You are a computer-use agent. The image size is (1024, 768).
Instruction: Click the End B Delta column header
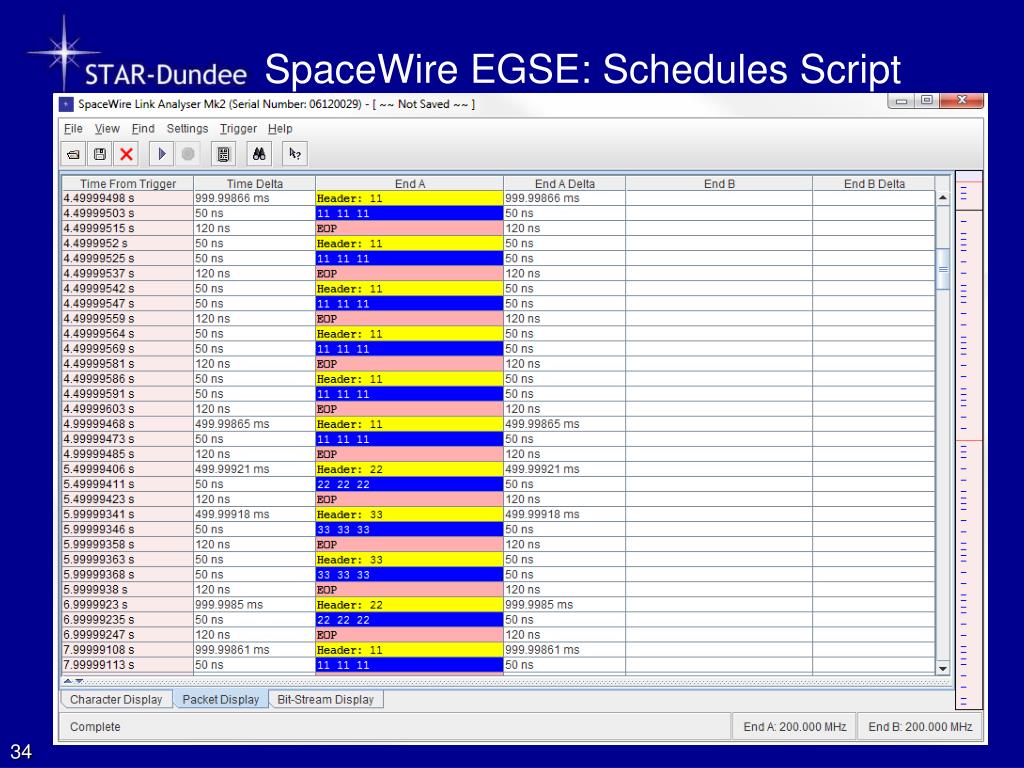874,184
